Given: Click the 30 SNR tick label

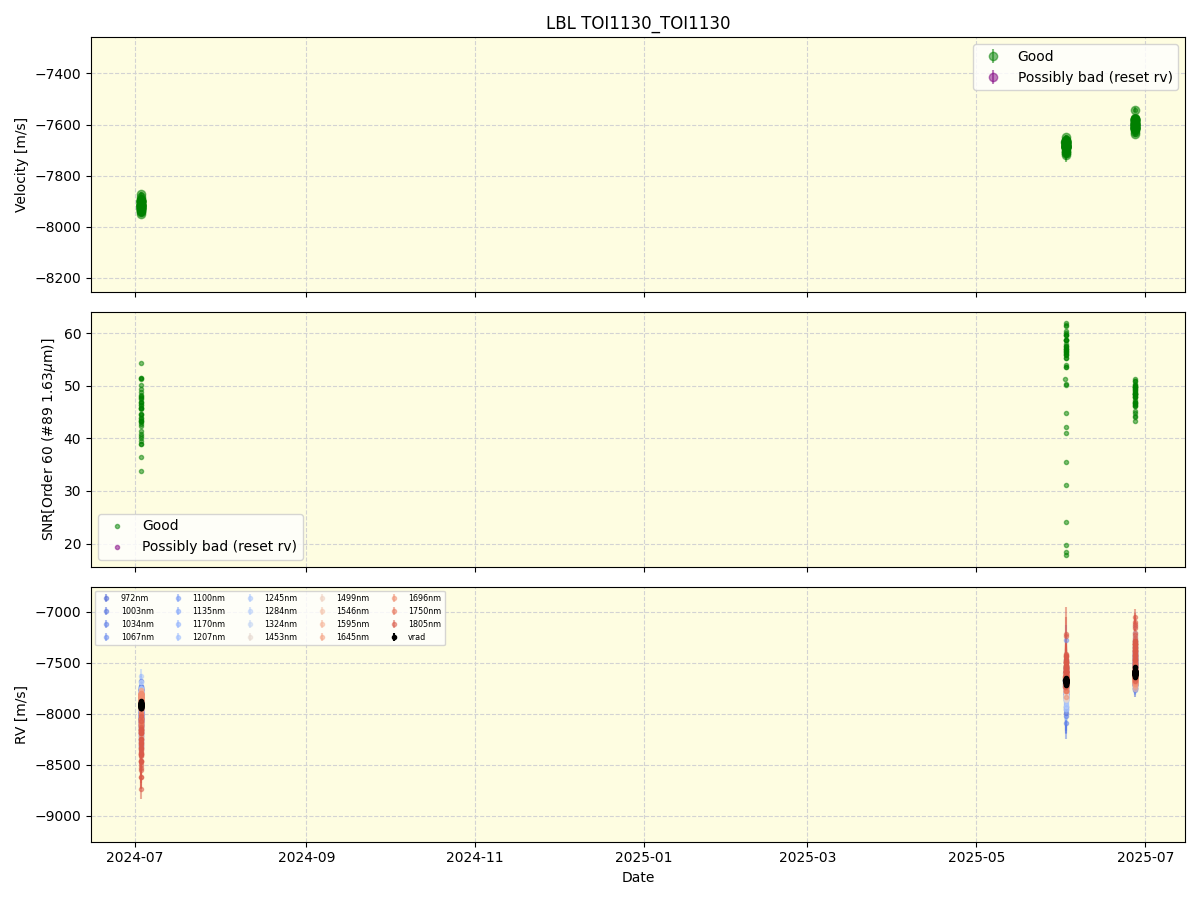Looking at the screenshot, I should [75, 491].
